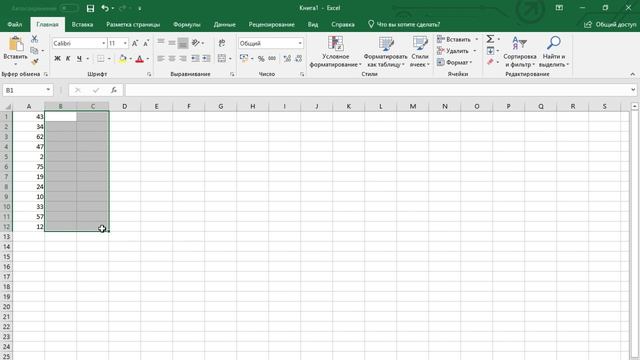Click the Общий доступ share button
The width and height of the screenshot is (640, 360).
pos(610,24)
